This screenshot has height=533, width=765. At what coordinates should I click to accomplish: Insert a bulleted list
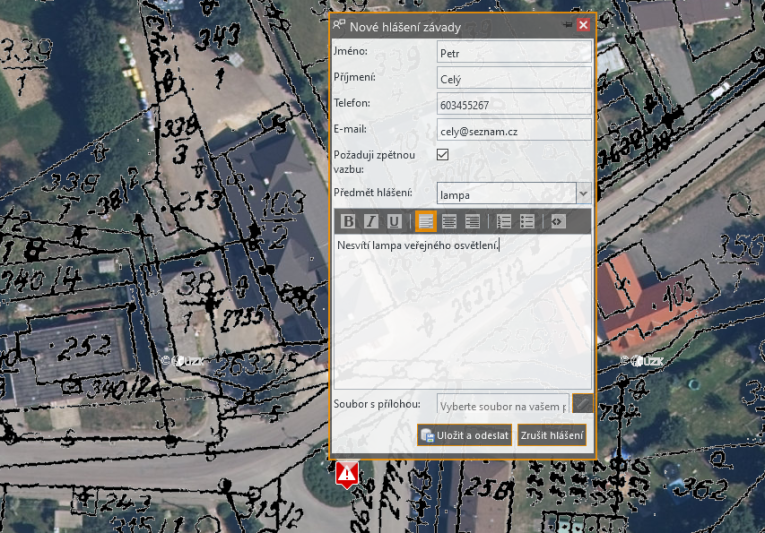coord(527,222)
